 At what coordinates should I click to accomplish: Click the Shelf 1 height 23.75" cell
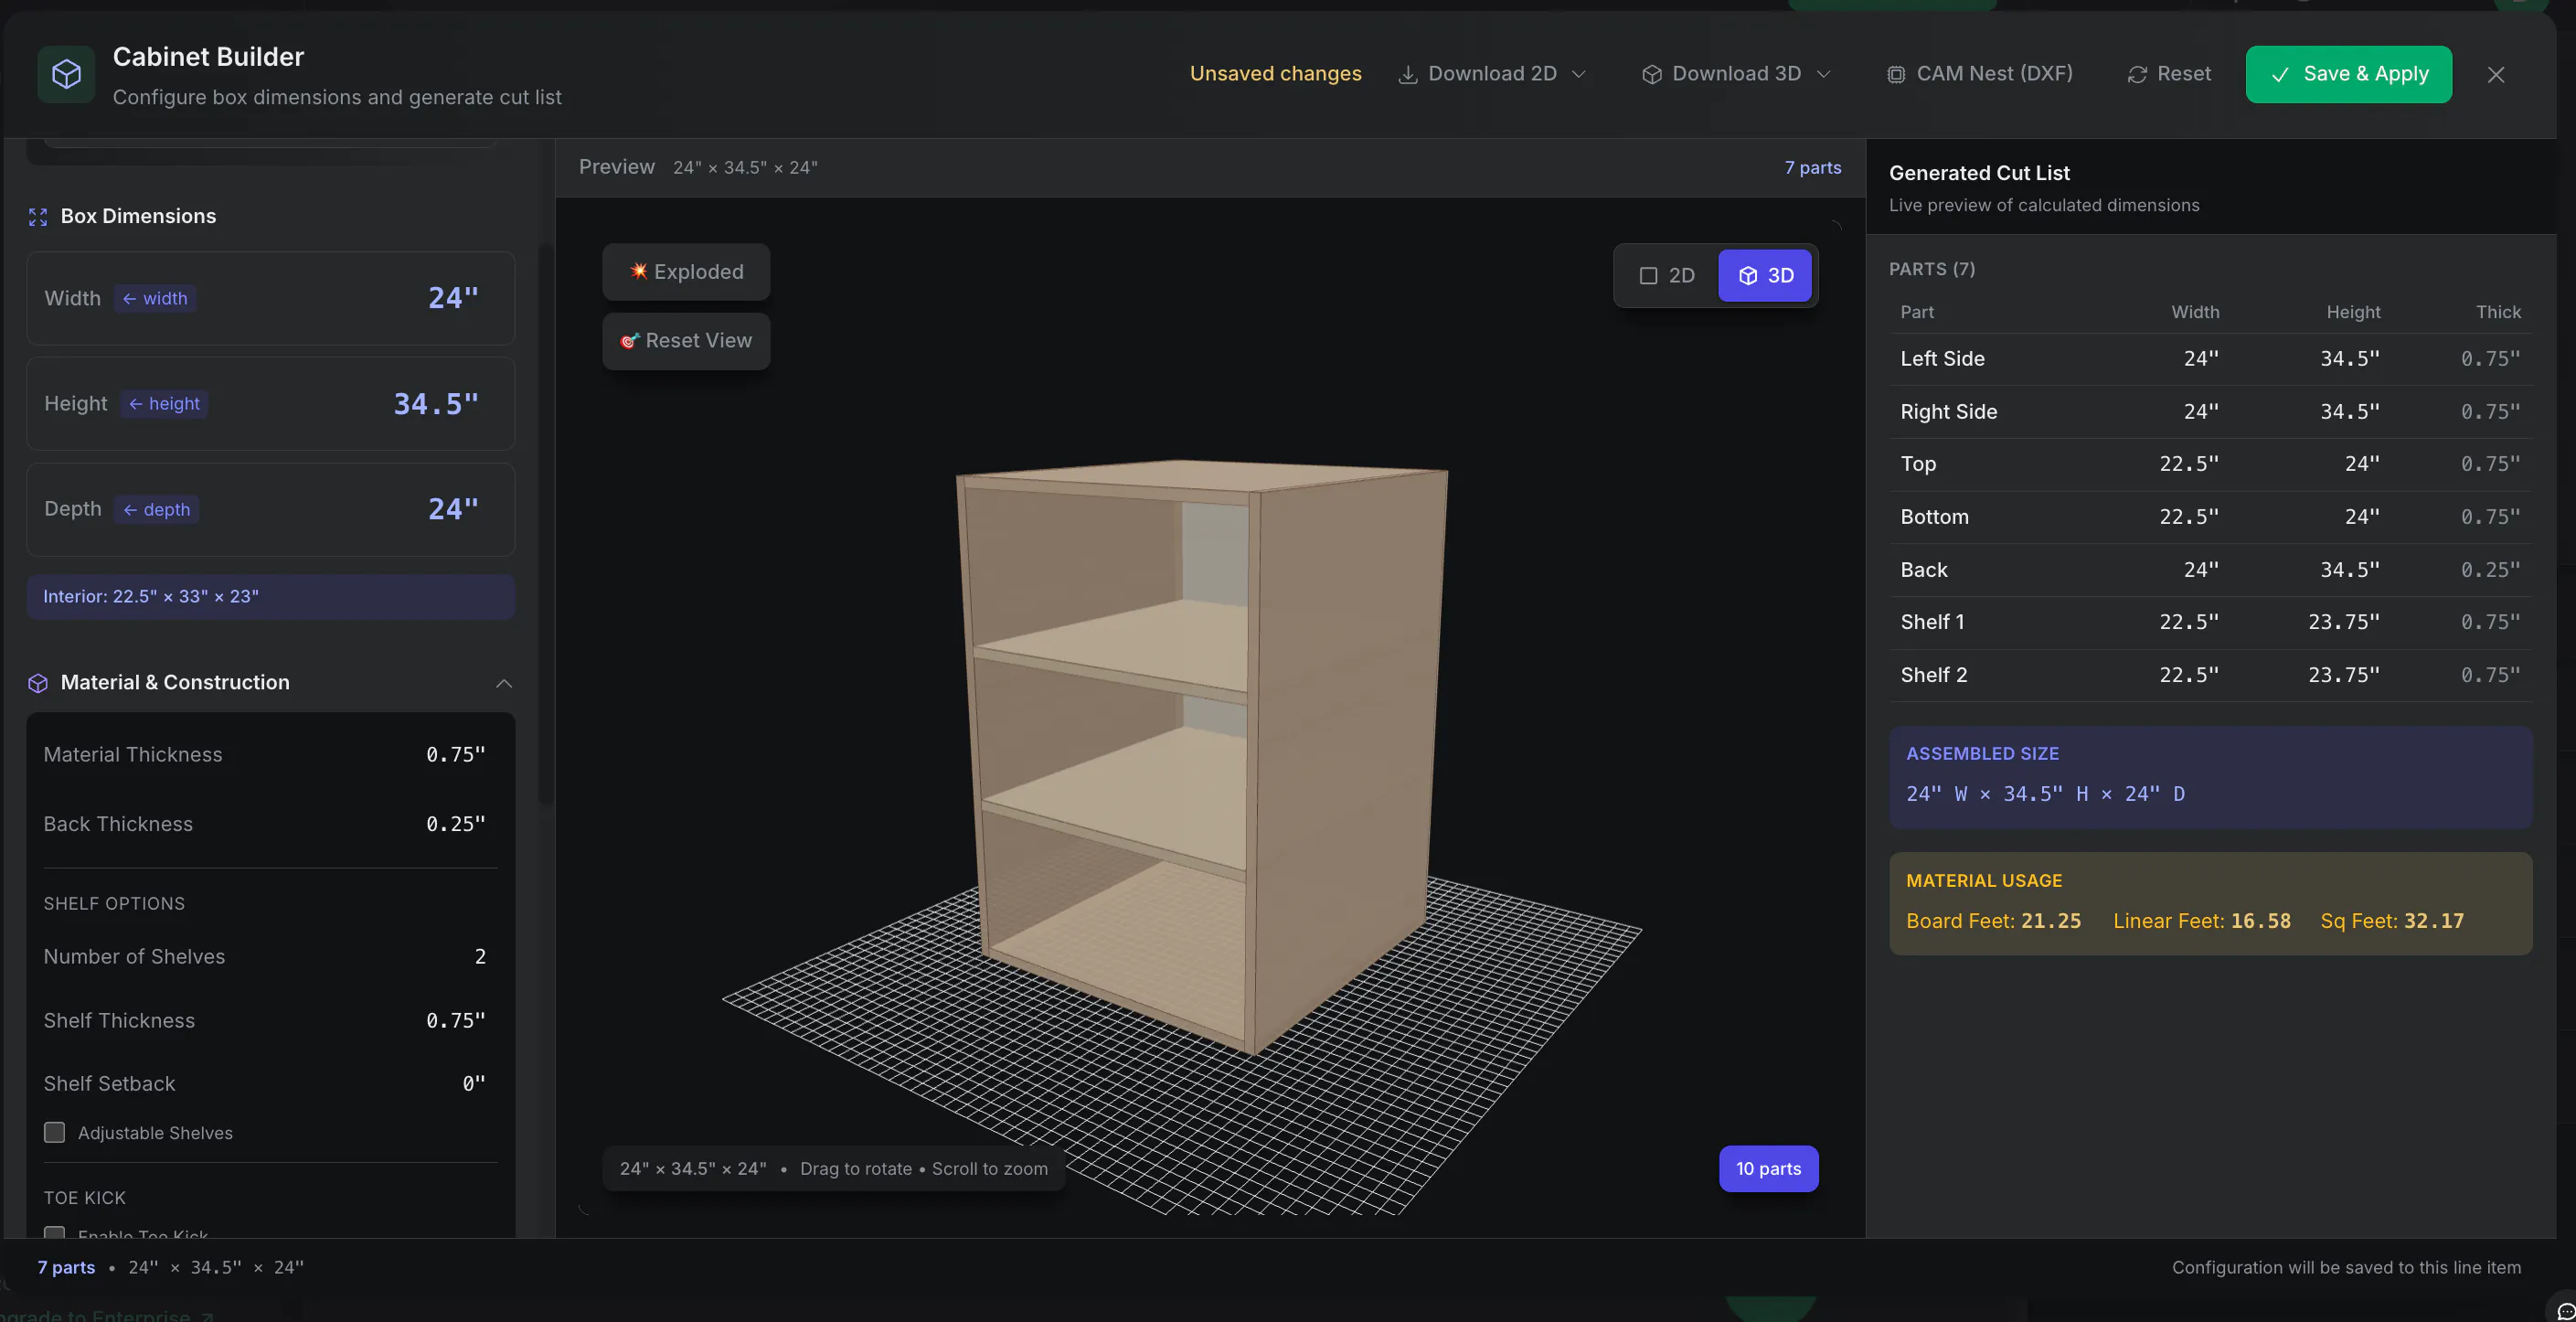[2343, 622]
